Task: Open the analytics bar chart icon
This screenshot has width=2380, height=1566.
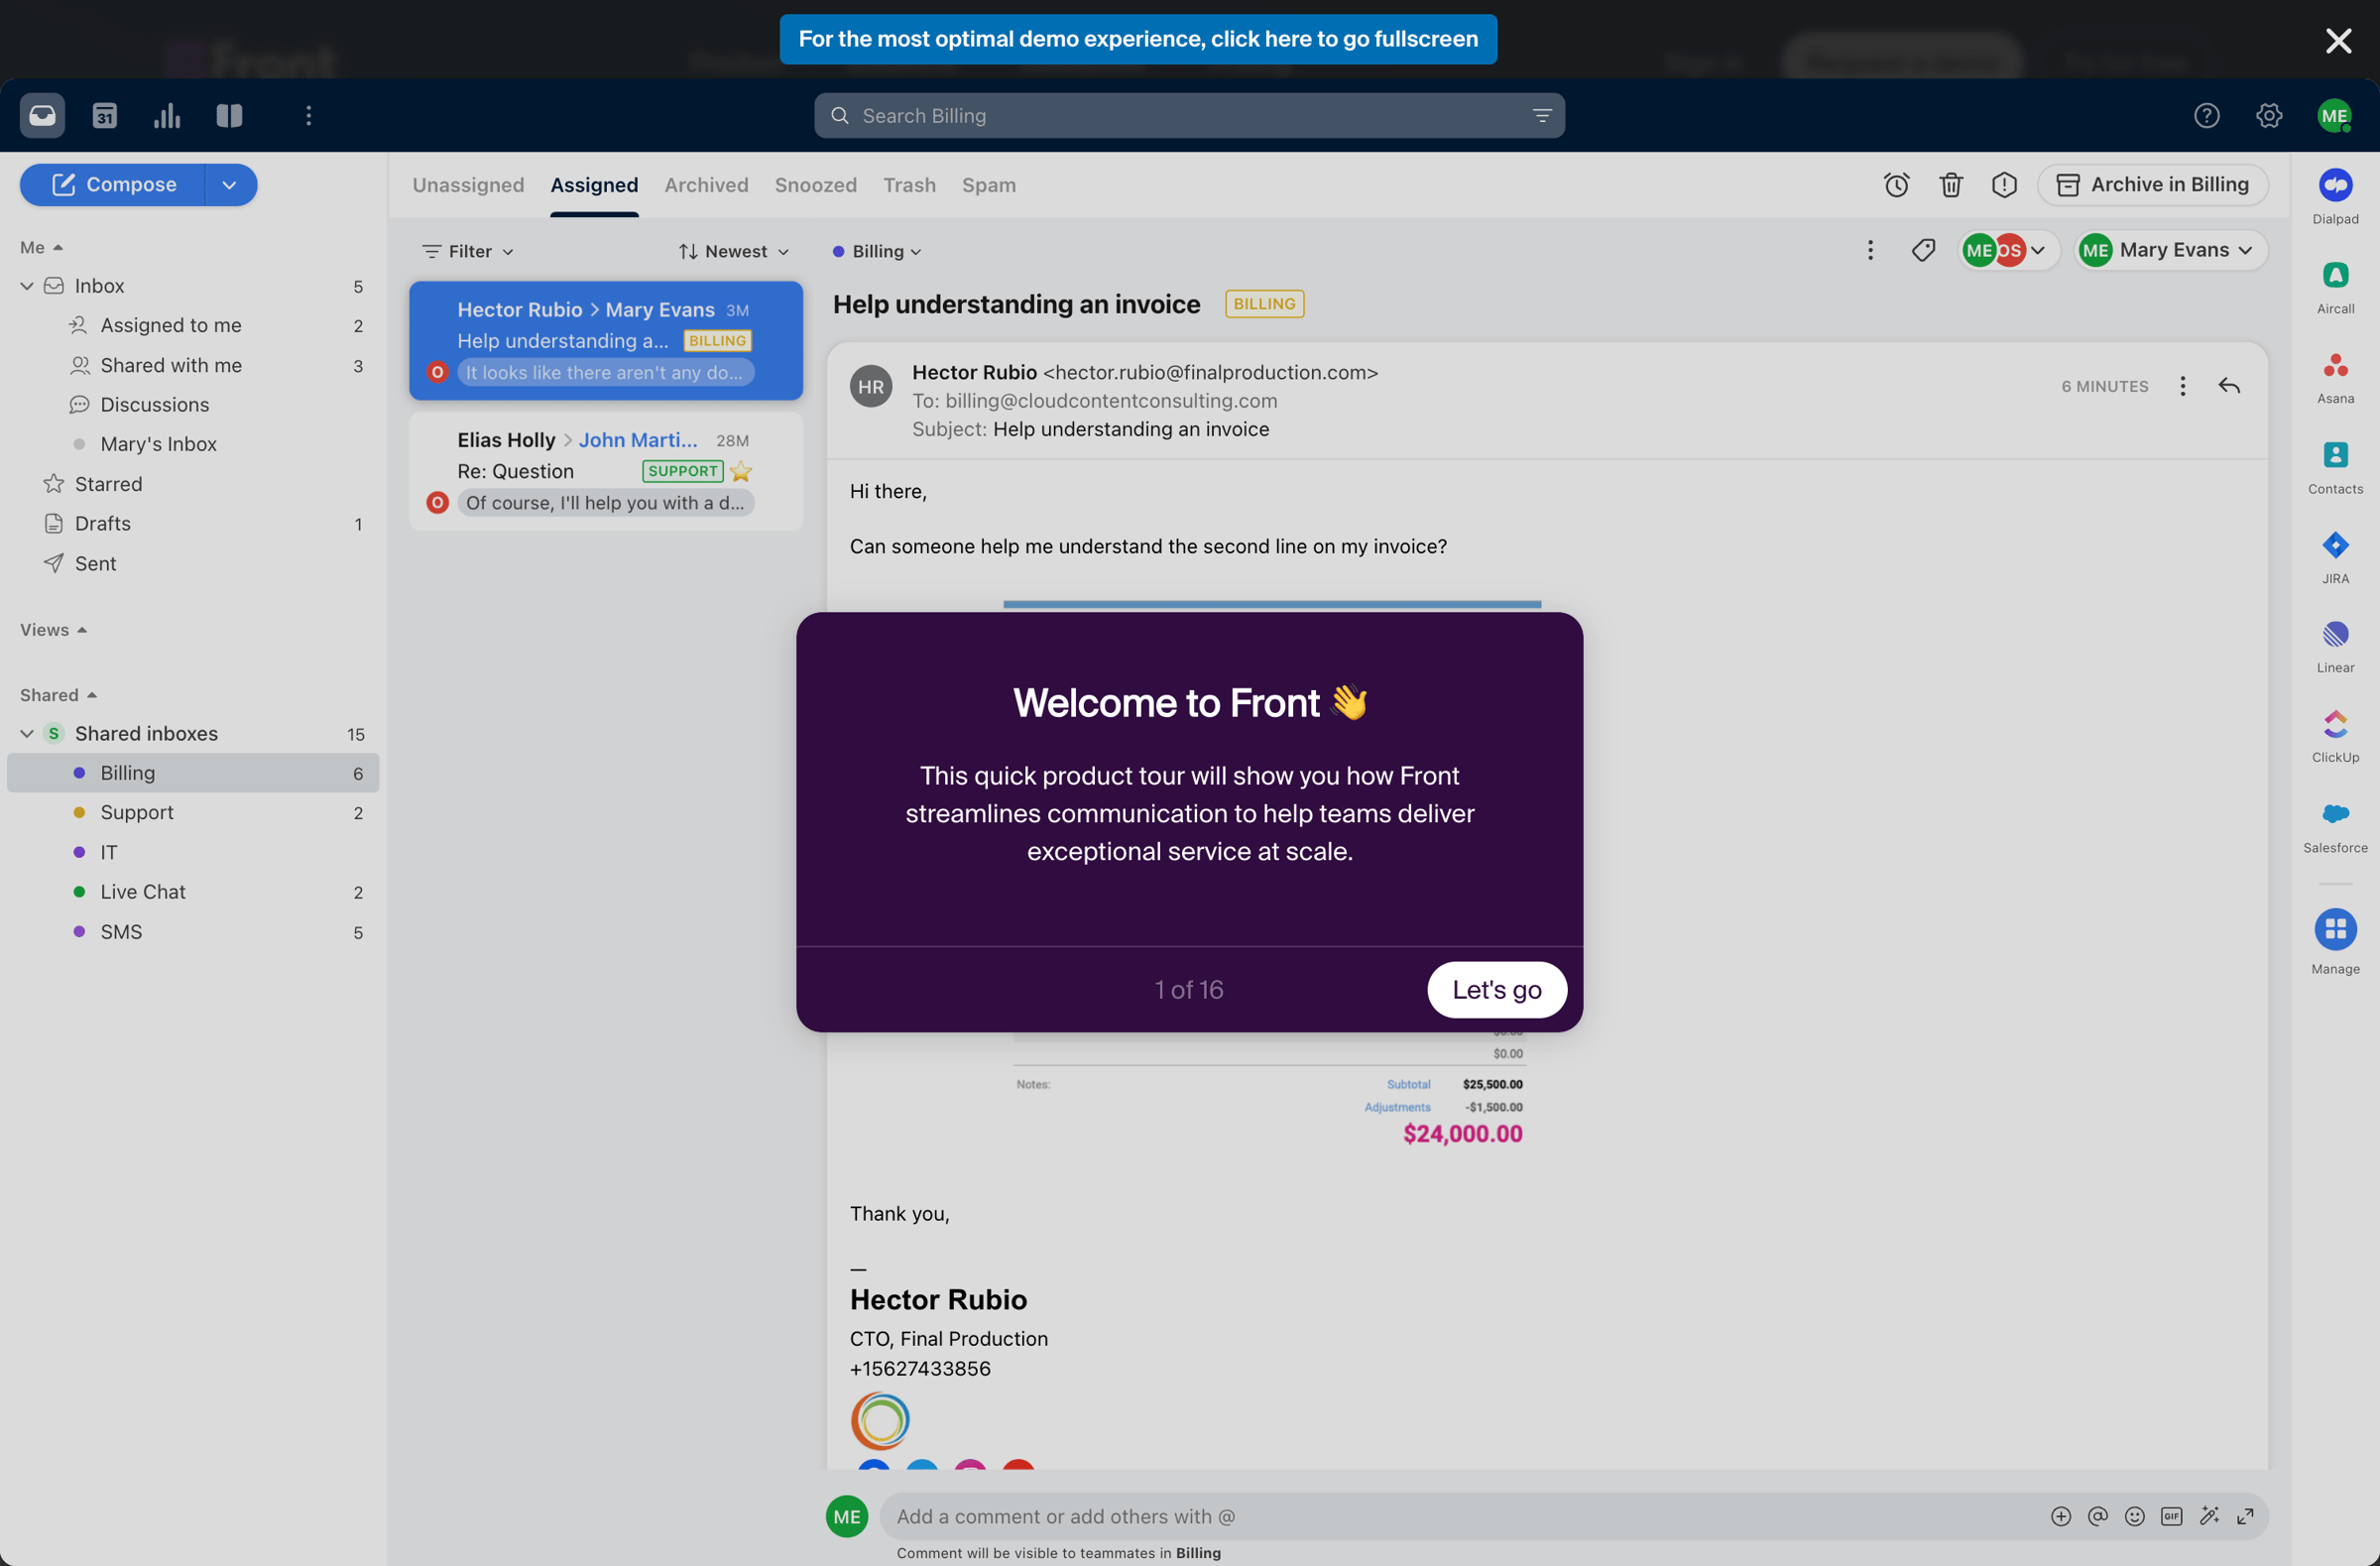Action: click(x=167, y=116)
